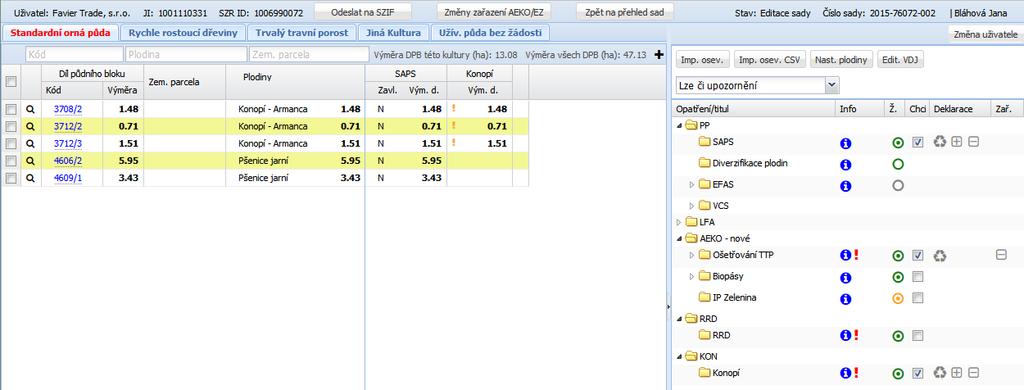Click plus declaration icon in SAPS row
This screenshot has height=390, width=1024.
point(957,141)
